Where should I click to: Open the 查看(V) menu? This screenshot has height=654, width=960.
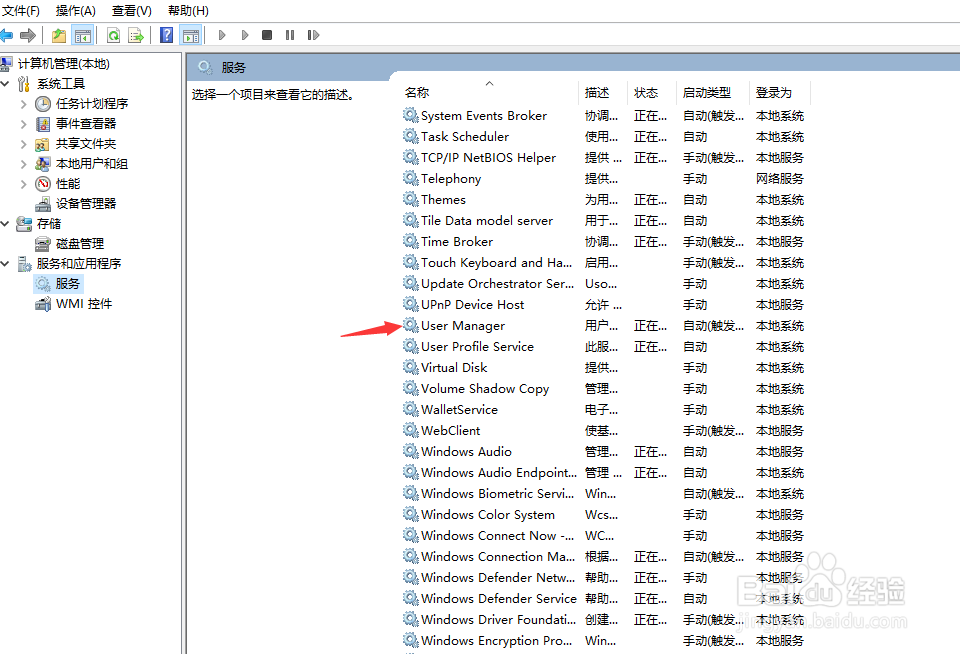tap(132, 10)
